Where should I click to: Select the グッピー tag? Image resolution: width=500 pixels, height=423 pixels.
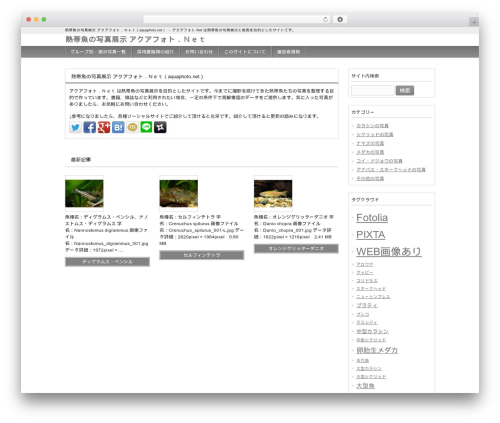365,273
